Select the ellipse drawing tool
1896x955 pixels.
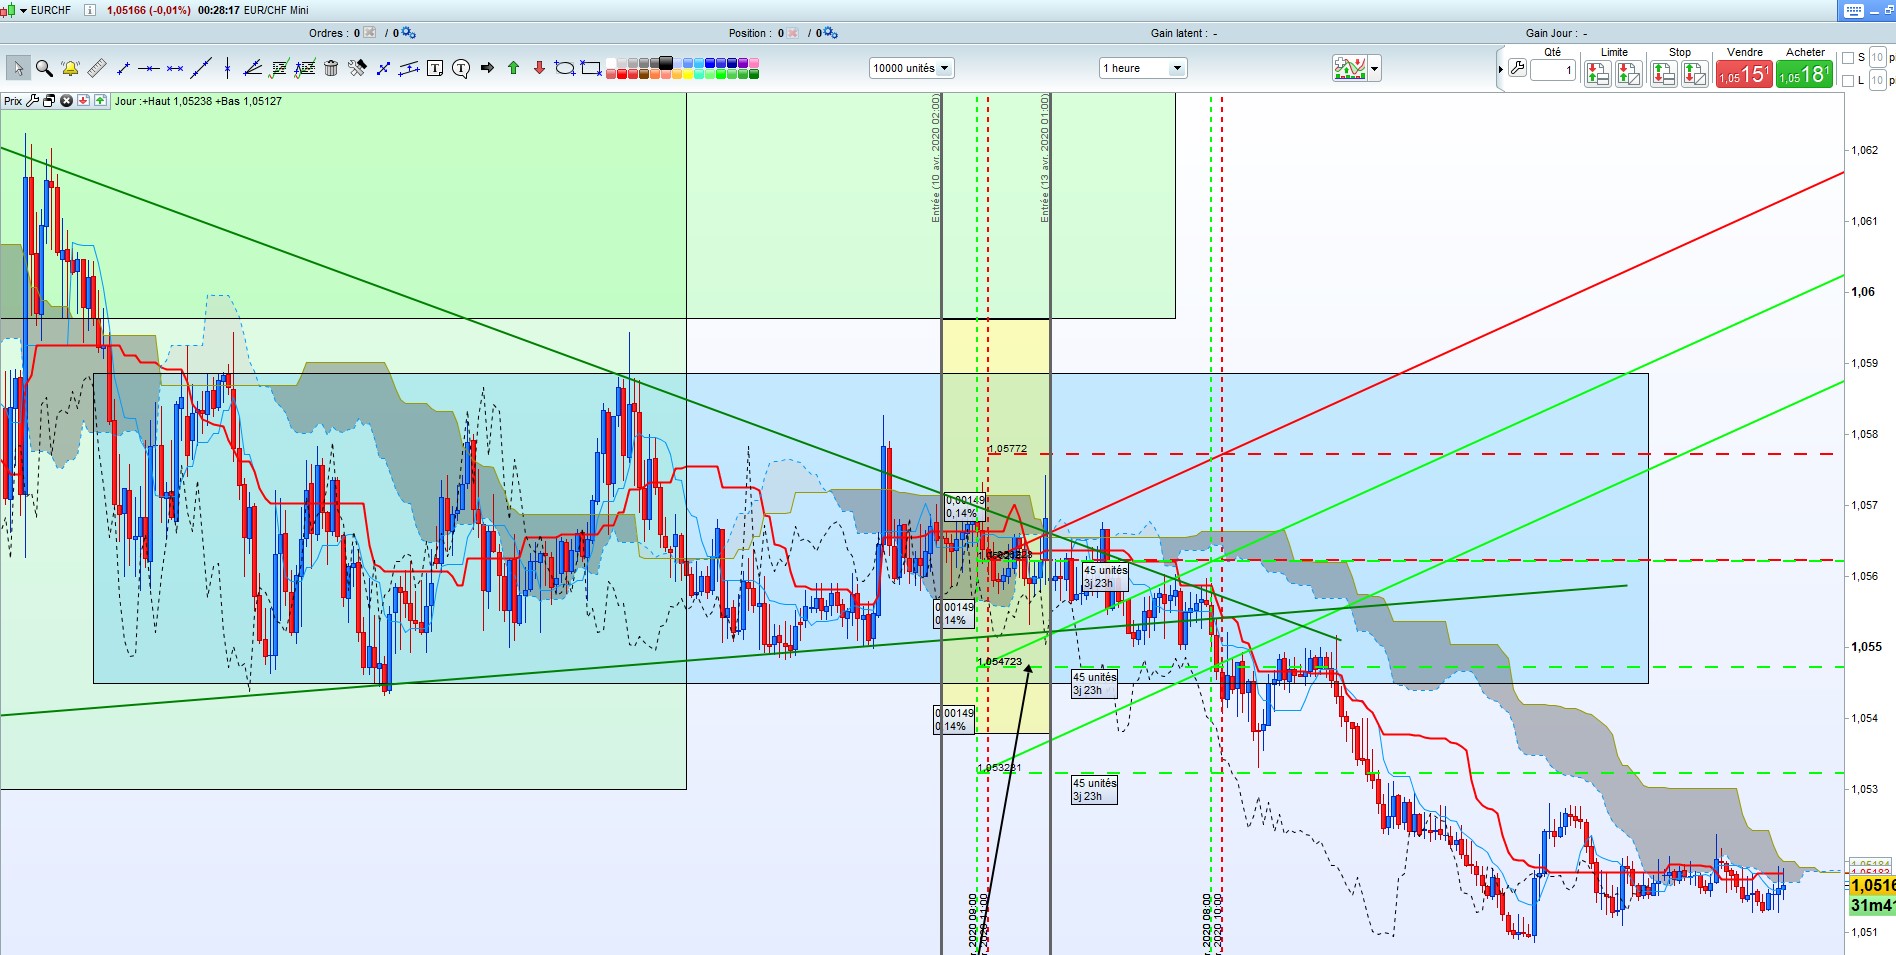click(565, 68)
